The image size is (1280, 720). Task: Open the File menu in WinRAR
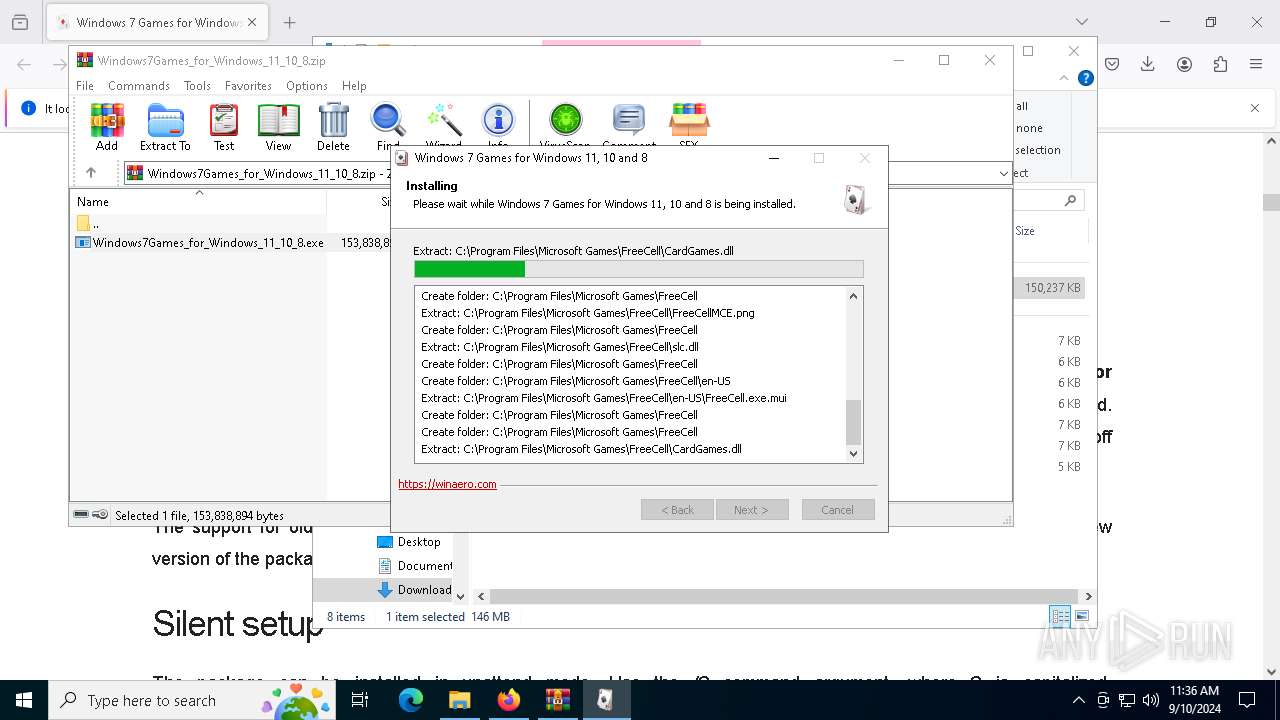pos(85,86)
